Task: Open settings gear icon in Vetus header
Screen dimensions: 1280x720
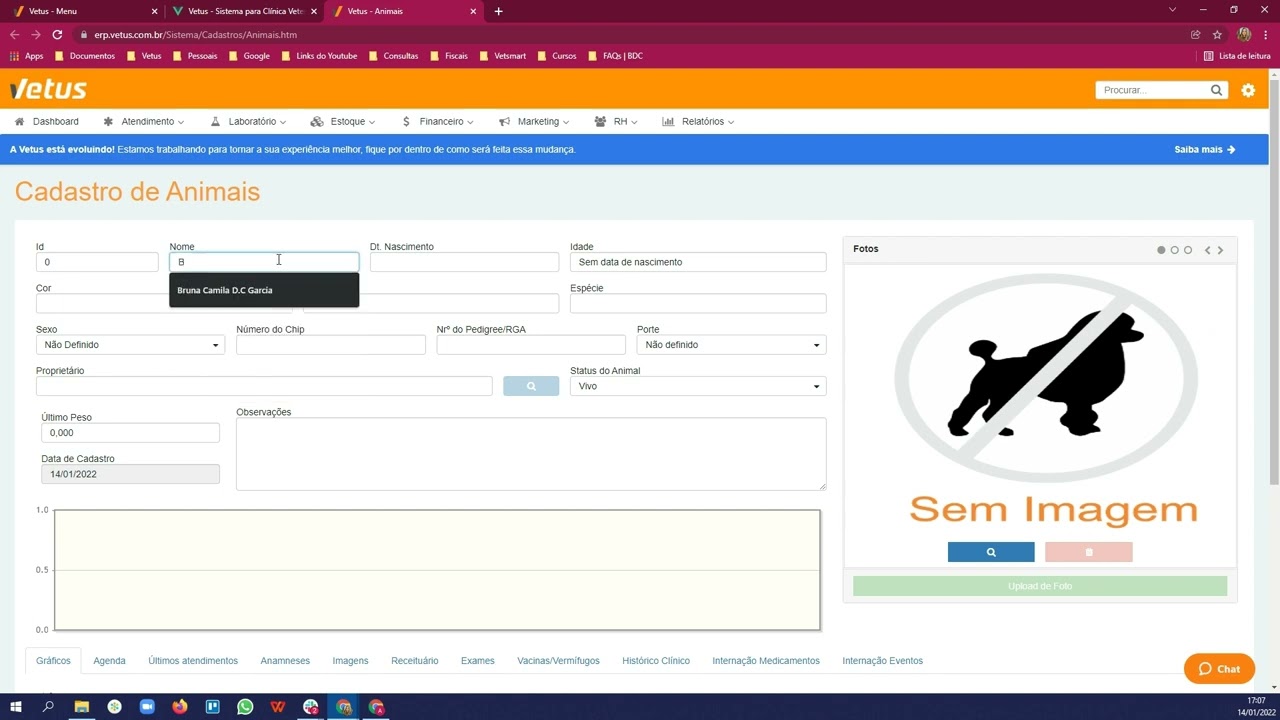Action: (1248, 90)
